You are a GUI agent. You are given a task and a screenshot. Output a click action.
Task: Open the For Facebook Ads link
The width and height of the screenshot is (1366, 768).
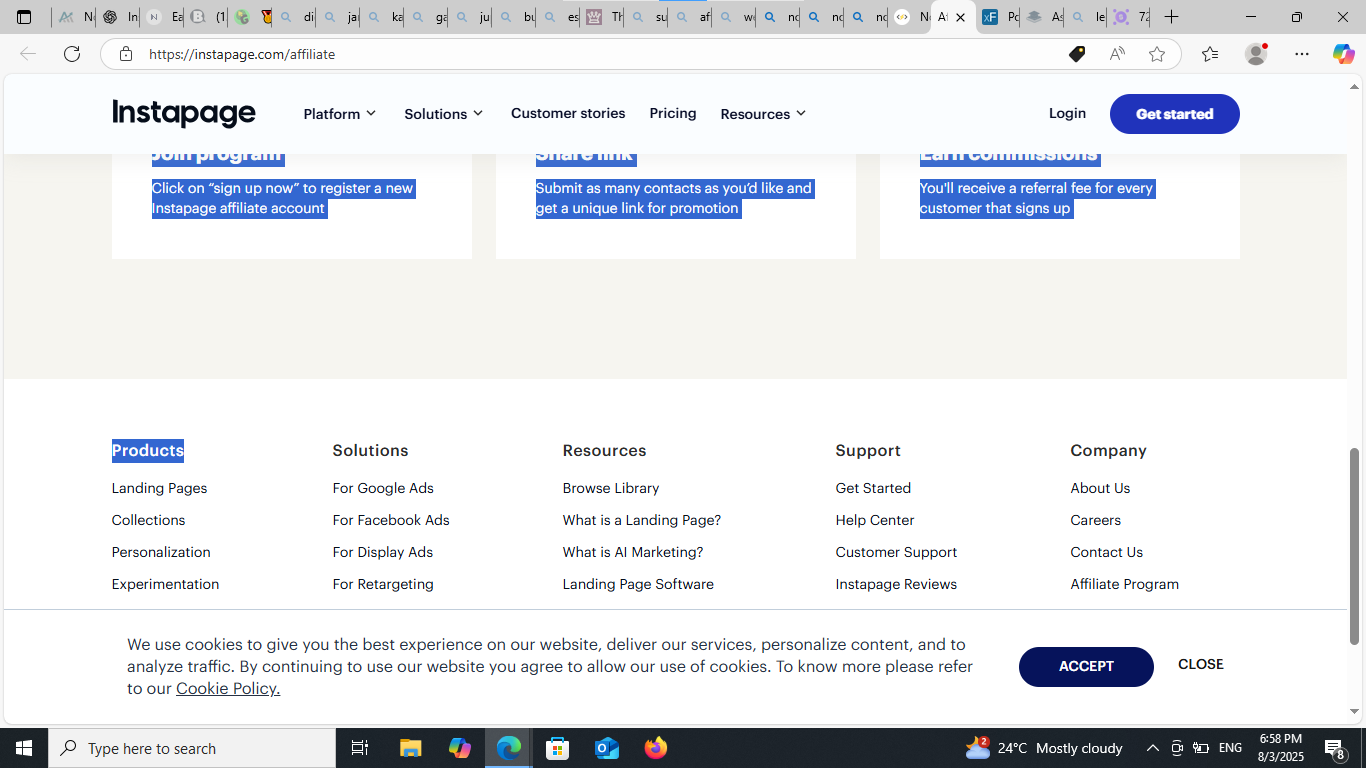(391, 520)
